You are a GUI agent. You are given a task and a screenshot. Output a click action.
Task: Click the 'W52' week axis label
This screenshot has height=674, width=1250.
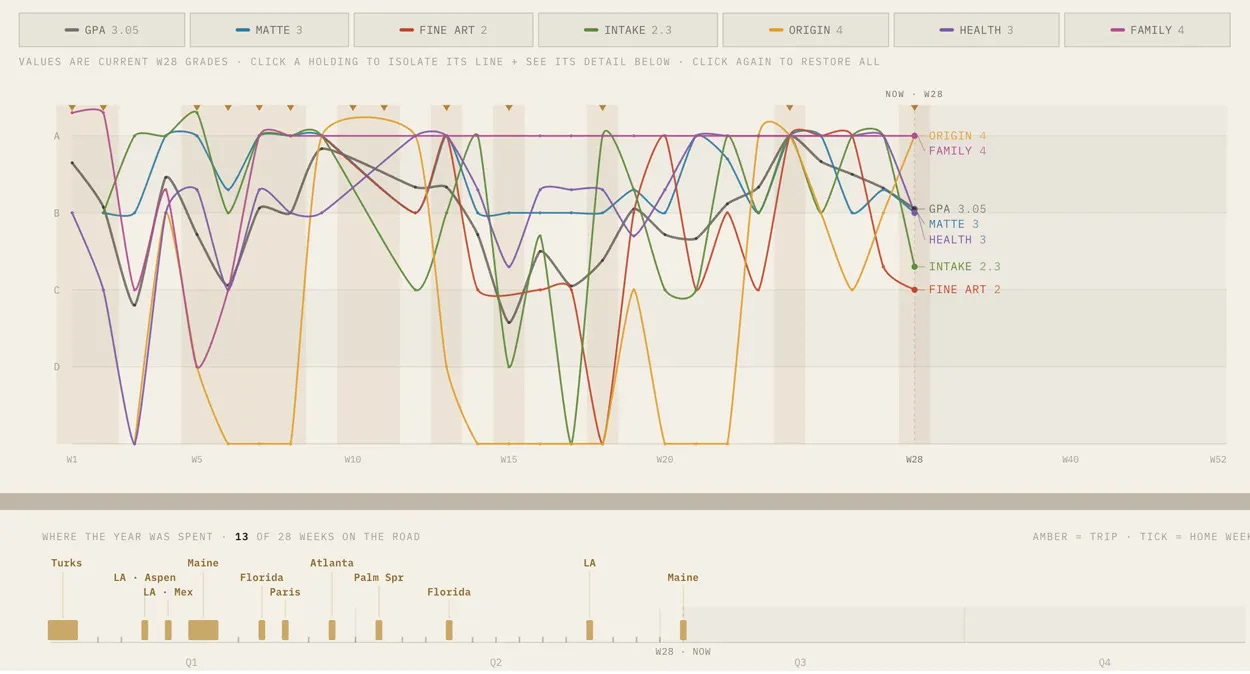(1218, 460)
